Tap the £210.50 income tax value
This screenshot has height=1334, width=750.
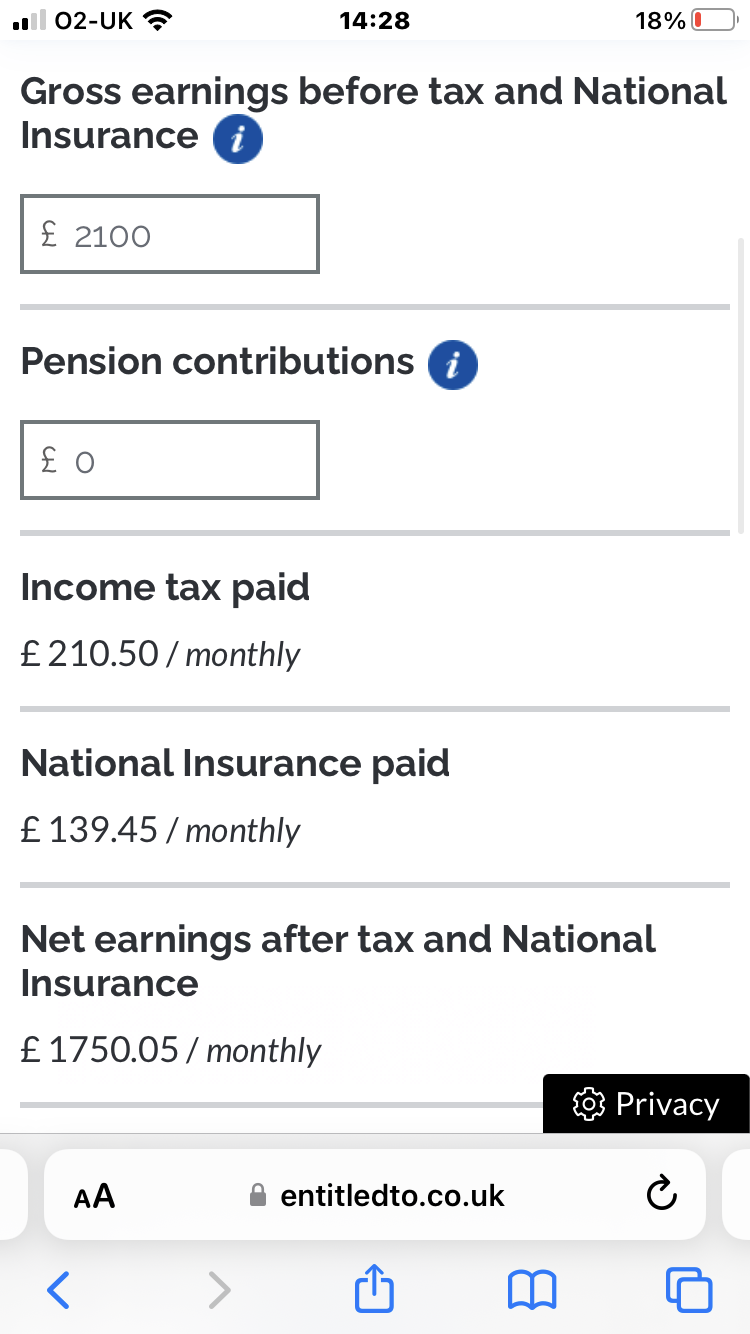coord(90,654)
